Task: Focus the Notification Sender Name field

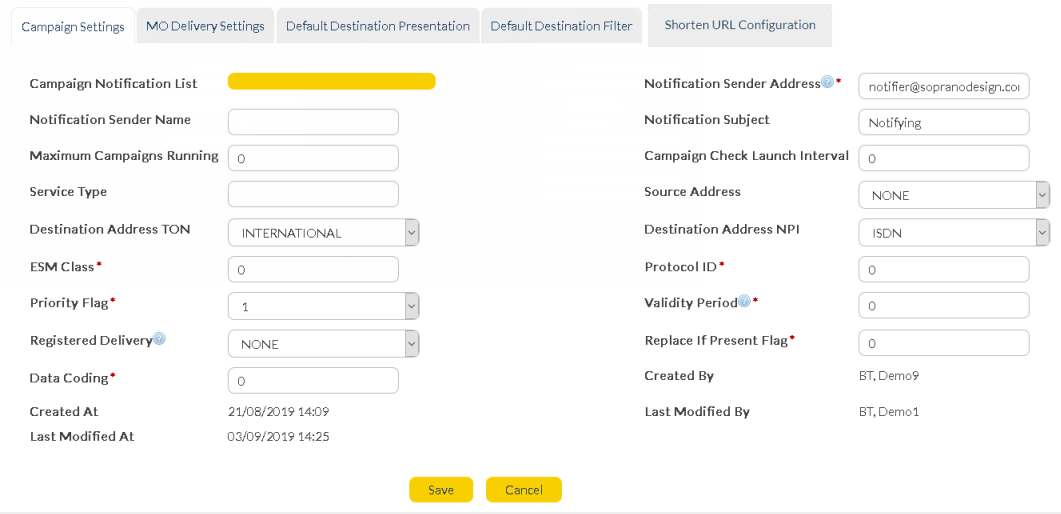Action: 313,122
